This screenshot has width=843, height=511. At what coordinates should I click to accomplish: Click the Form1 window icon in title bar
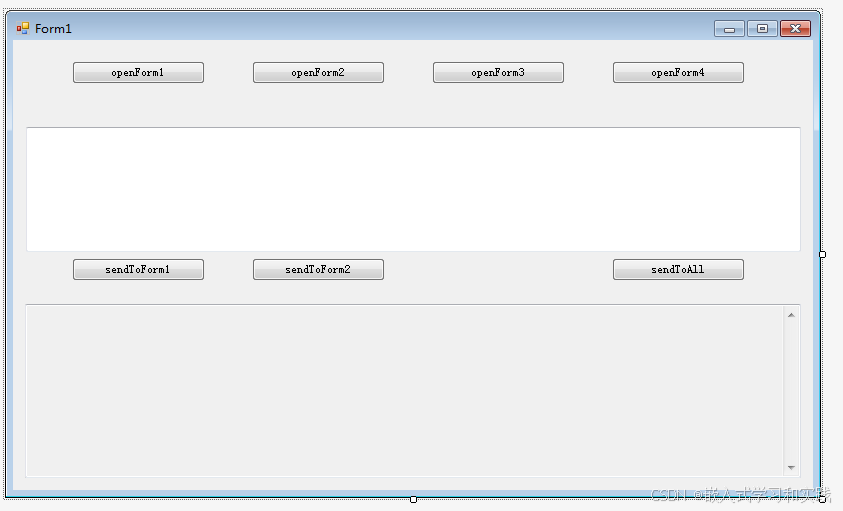pos(23,29)
